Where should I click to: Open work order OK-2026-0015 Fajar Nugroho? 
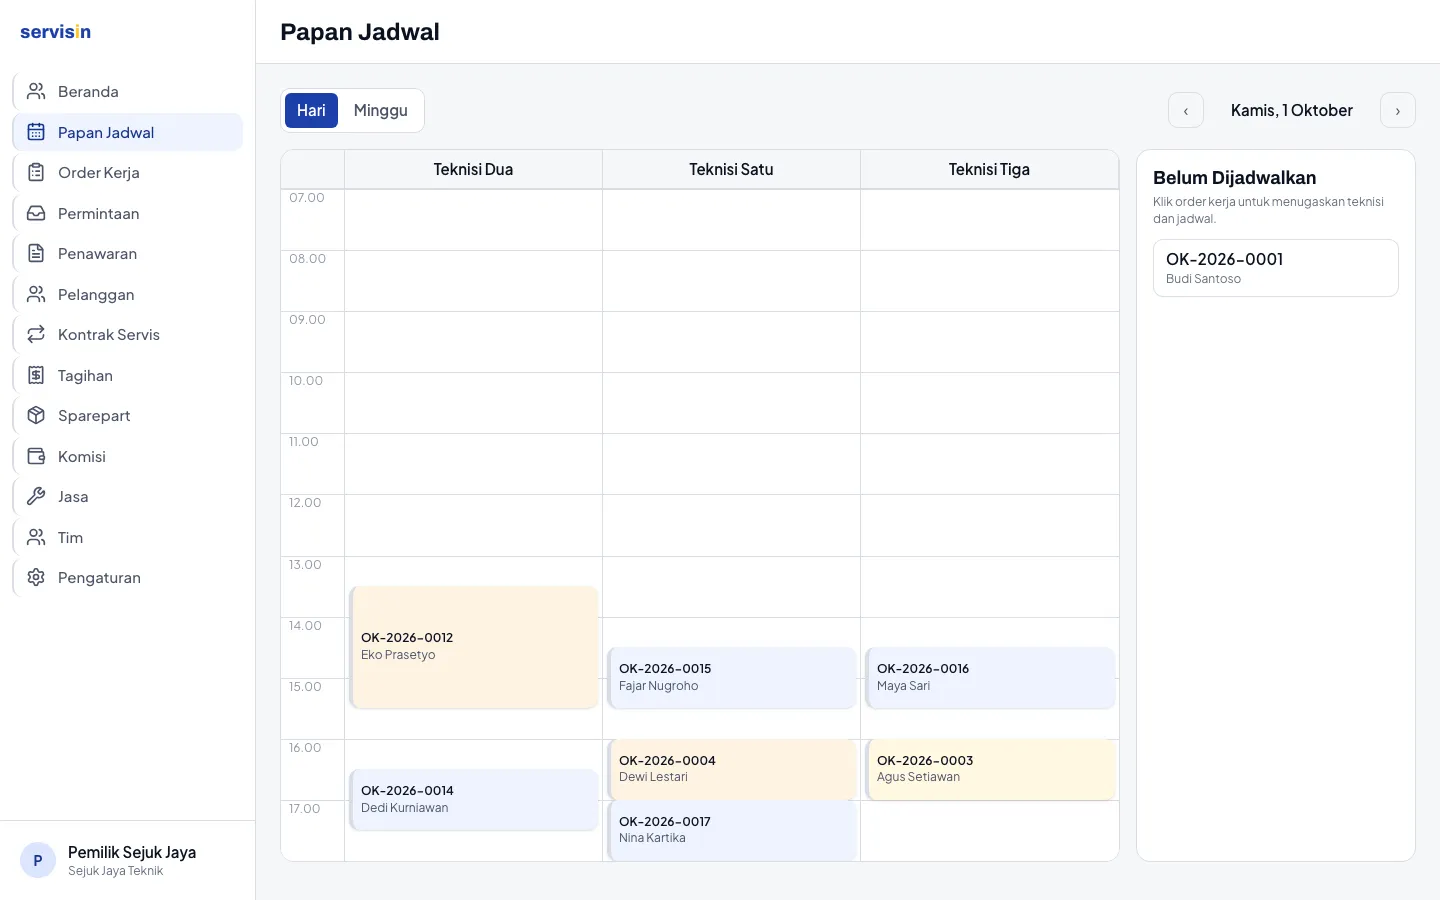pos(732,678)
